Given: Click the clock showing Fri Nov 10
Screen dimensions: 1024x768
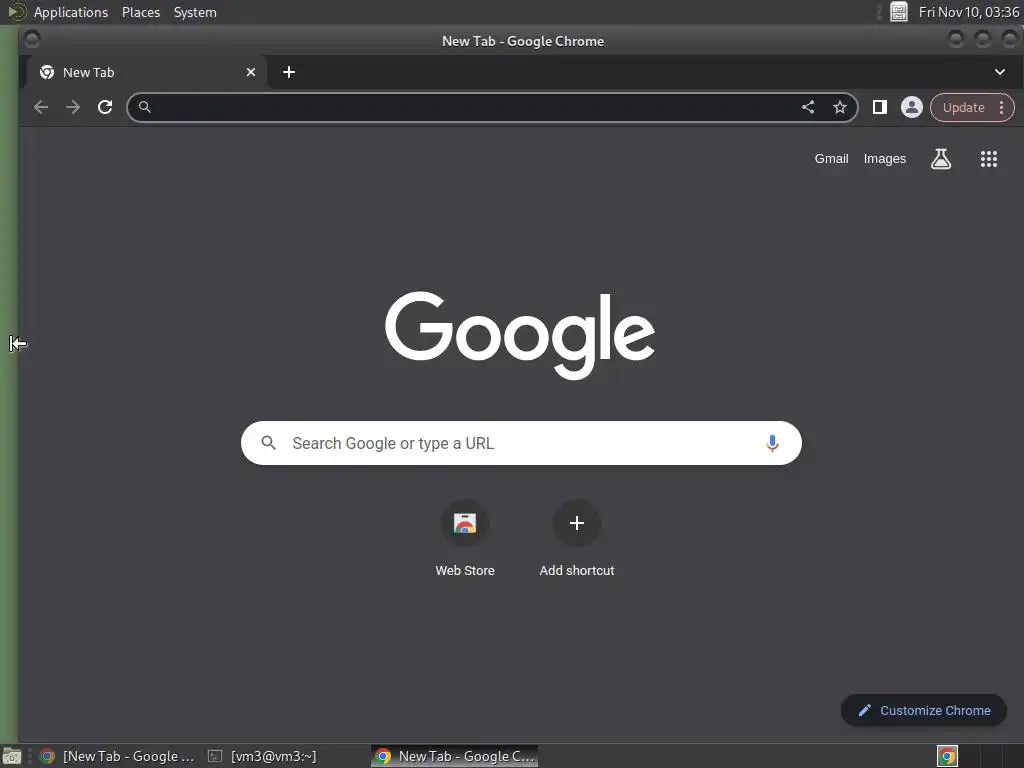Looking at the screenshot, I should tap(968, 12).
